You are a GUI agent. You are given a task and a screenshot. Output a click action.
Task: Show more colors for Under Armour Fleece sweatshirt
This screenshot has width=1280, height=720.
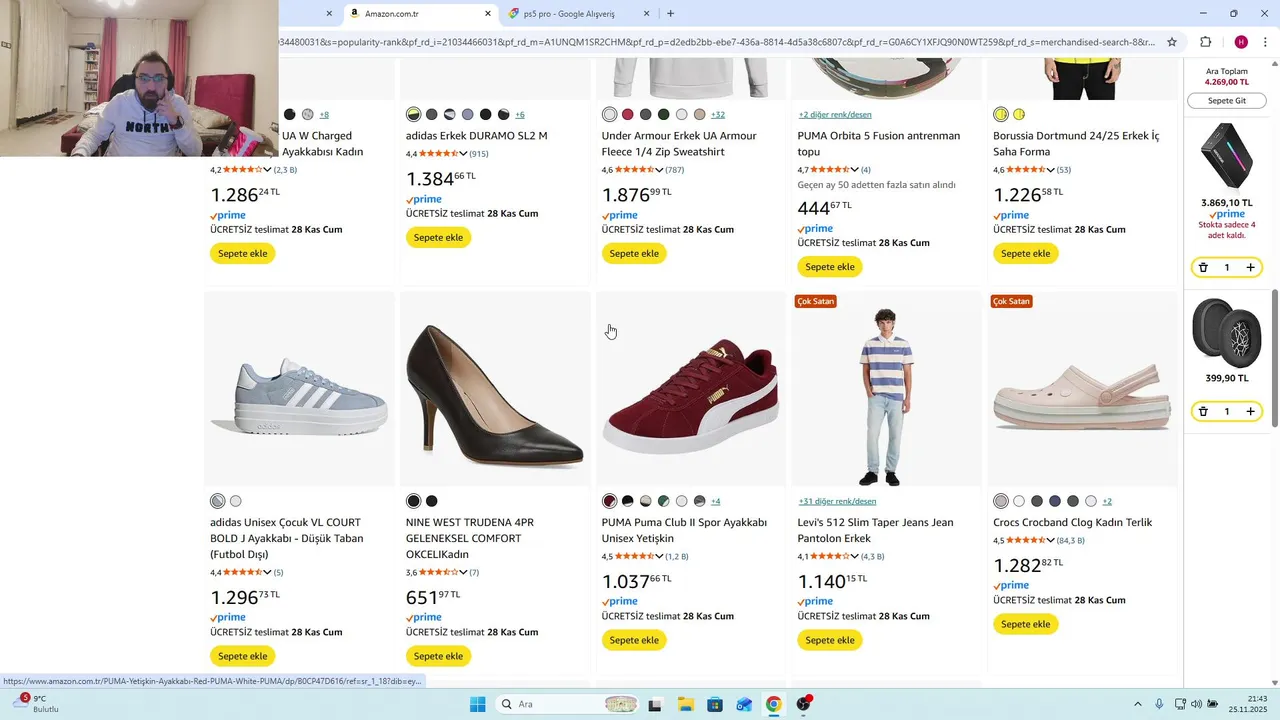coord(717,115)
